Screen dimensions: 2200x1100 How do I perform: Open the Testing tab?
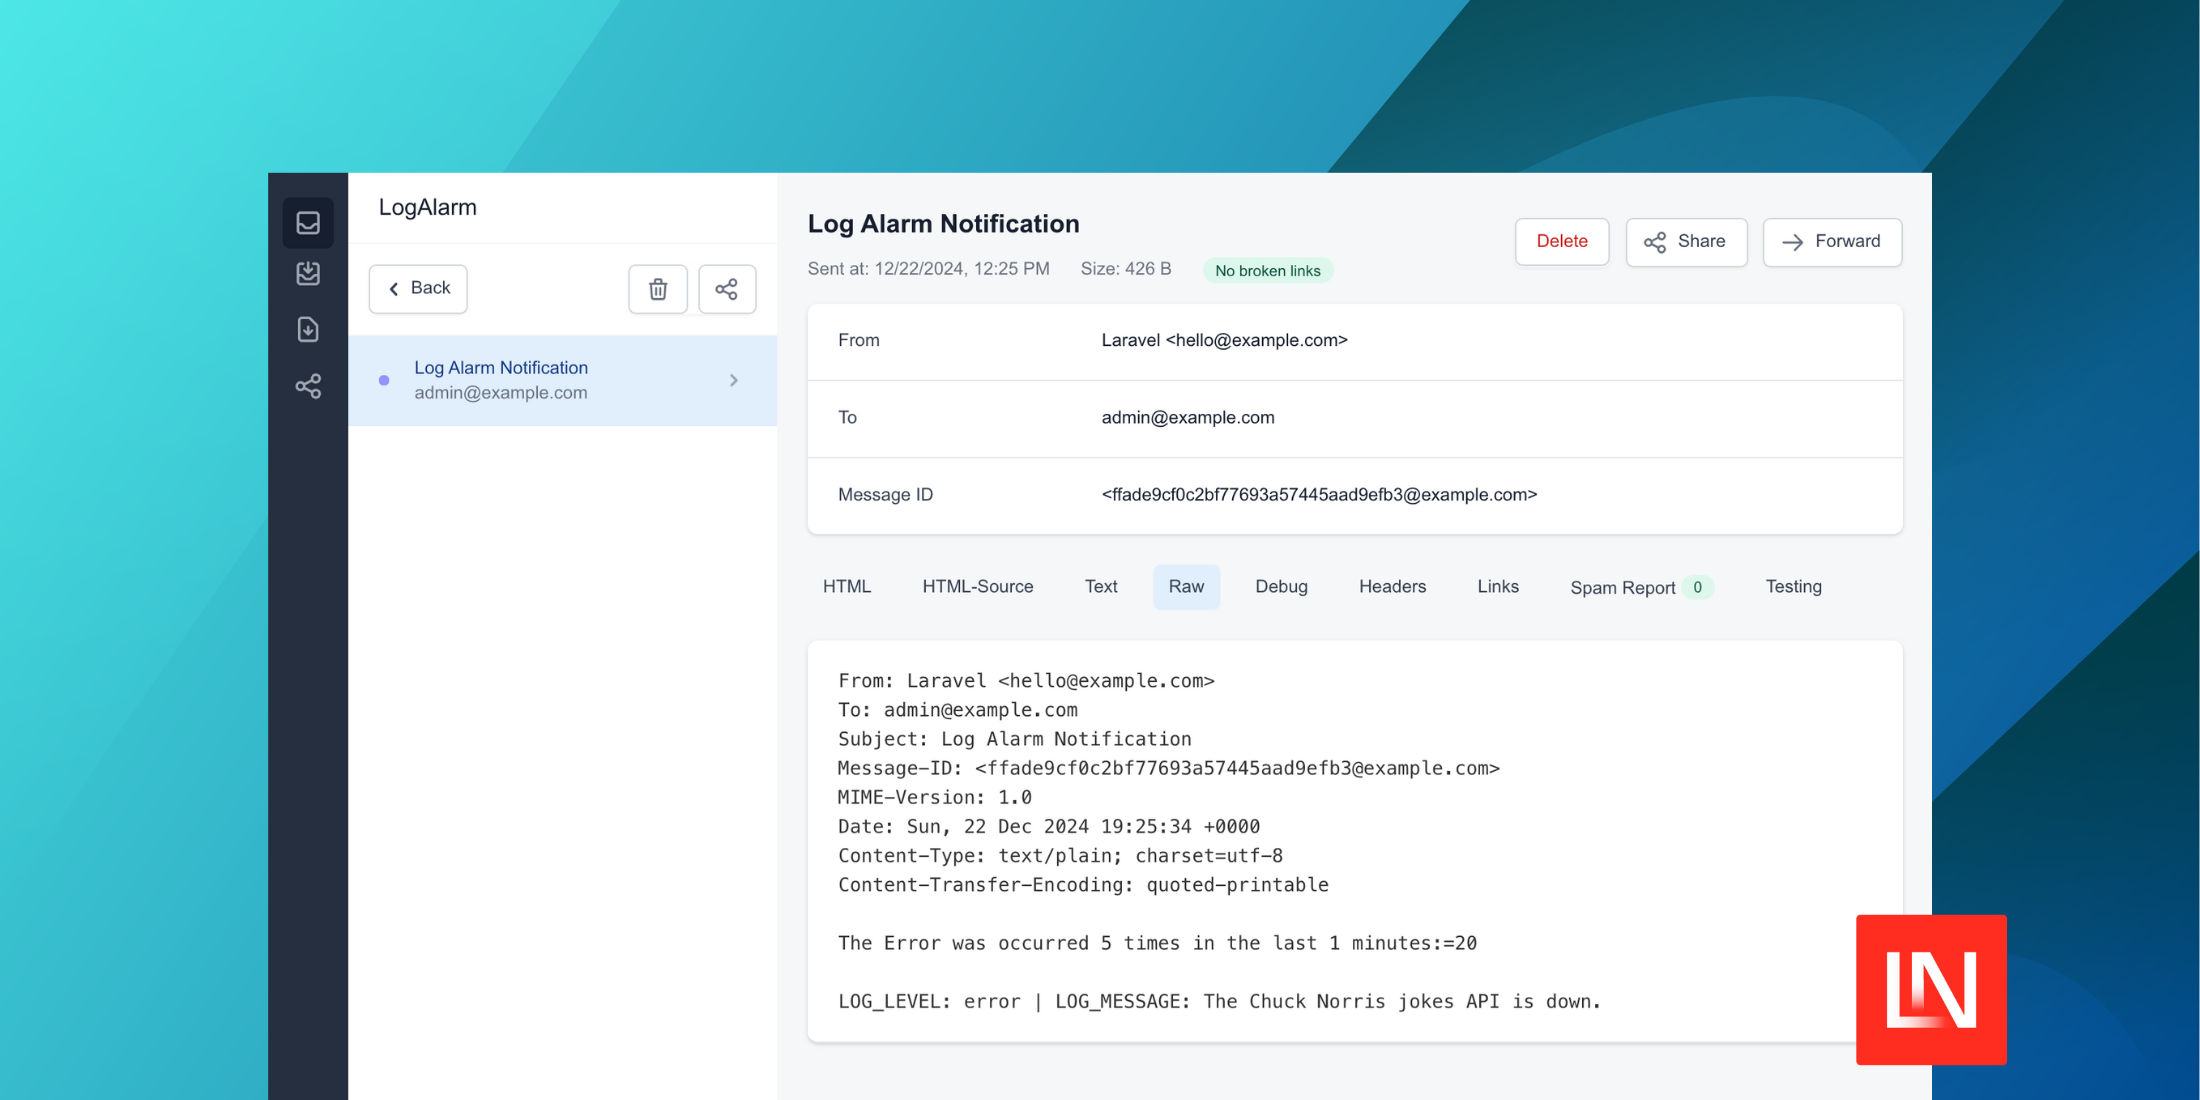(1793, 587)
